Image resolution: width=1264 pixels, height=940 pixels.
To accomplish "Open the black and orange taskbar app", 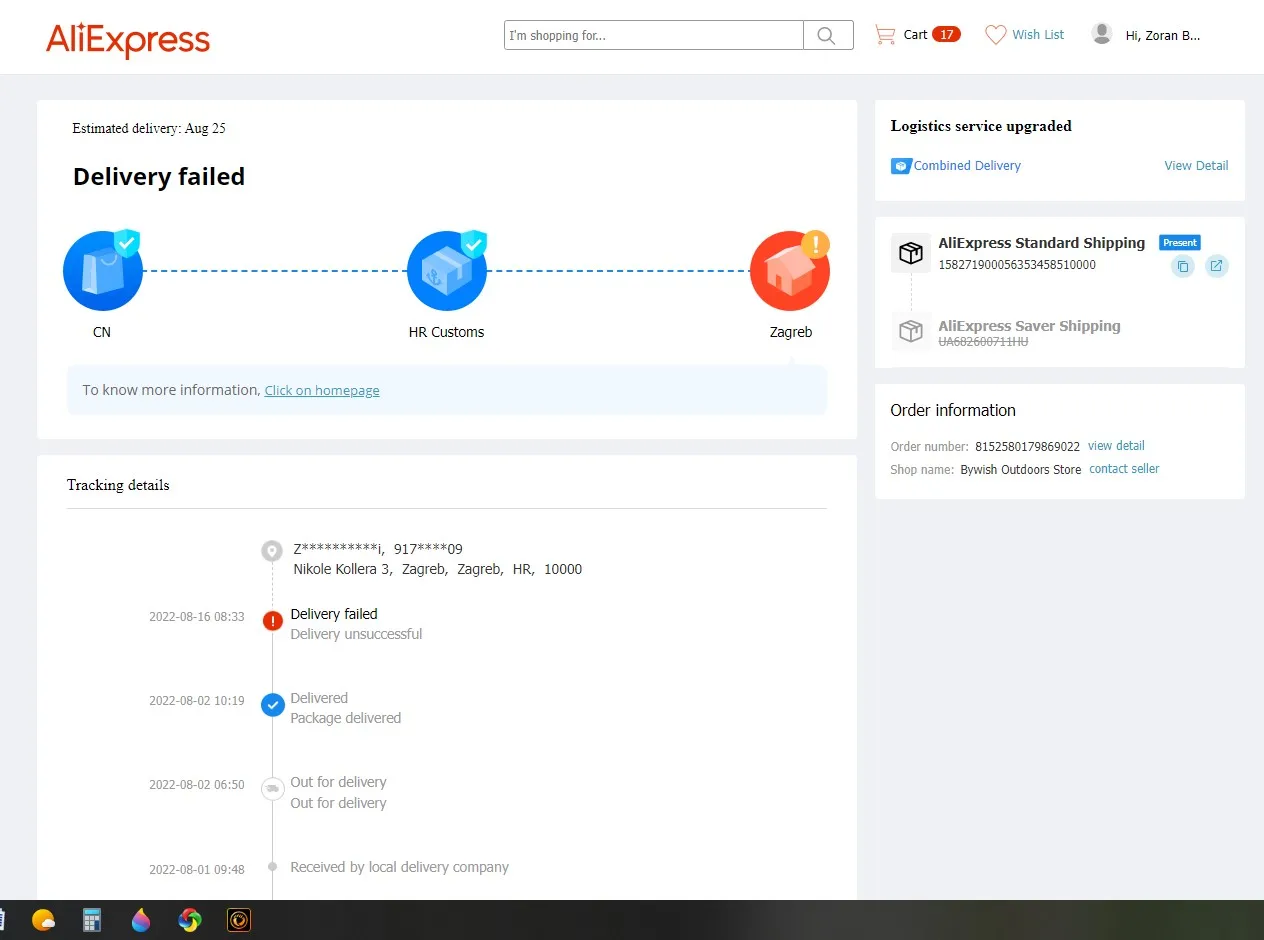I will [238, 920].
